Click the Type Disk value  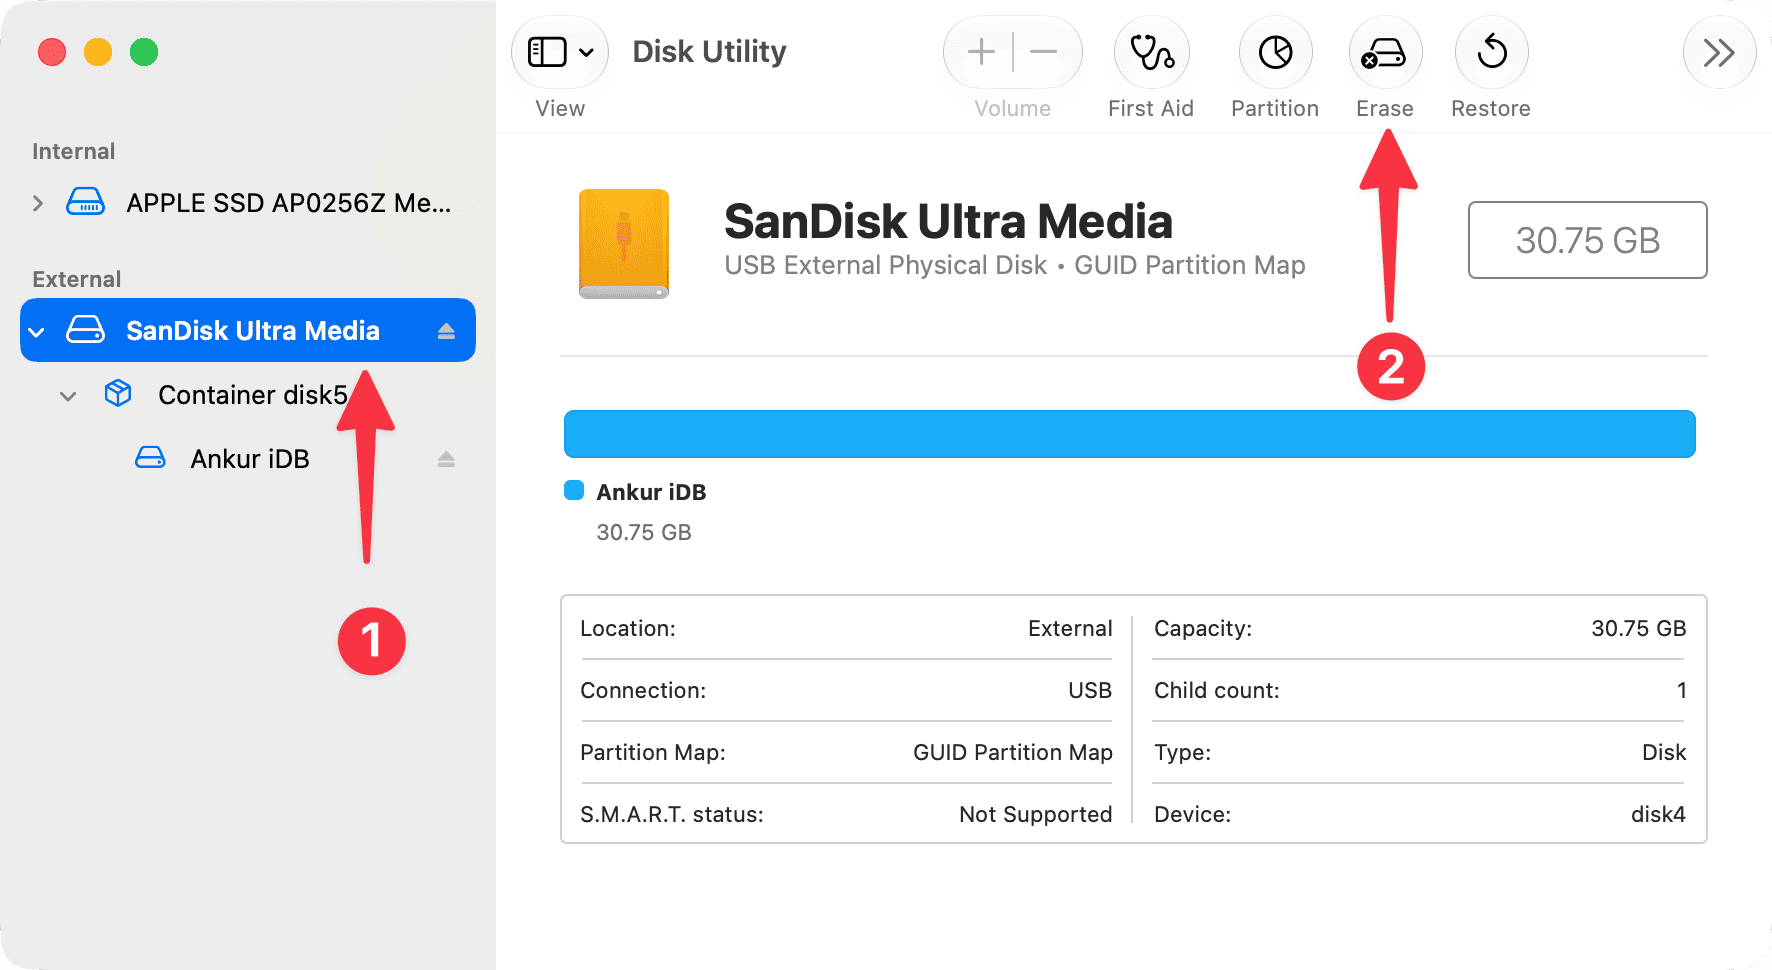point(1664,752)
